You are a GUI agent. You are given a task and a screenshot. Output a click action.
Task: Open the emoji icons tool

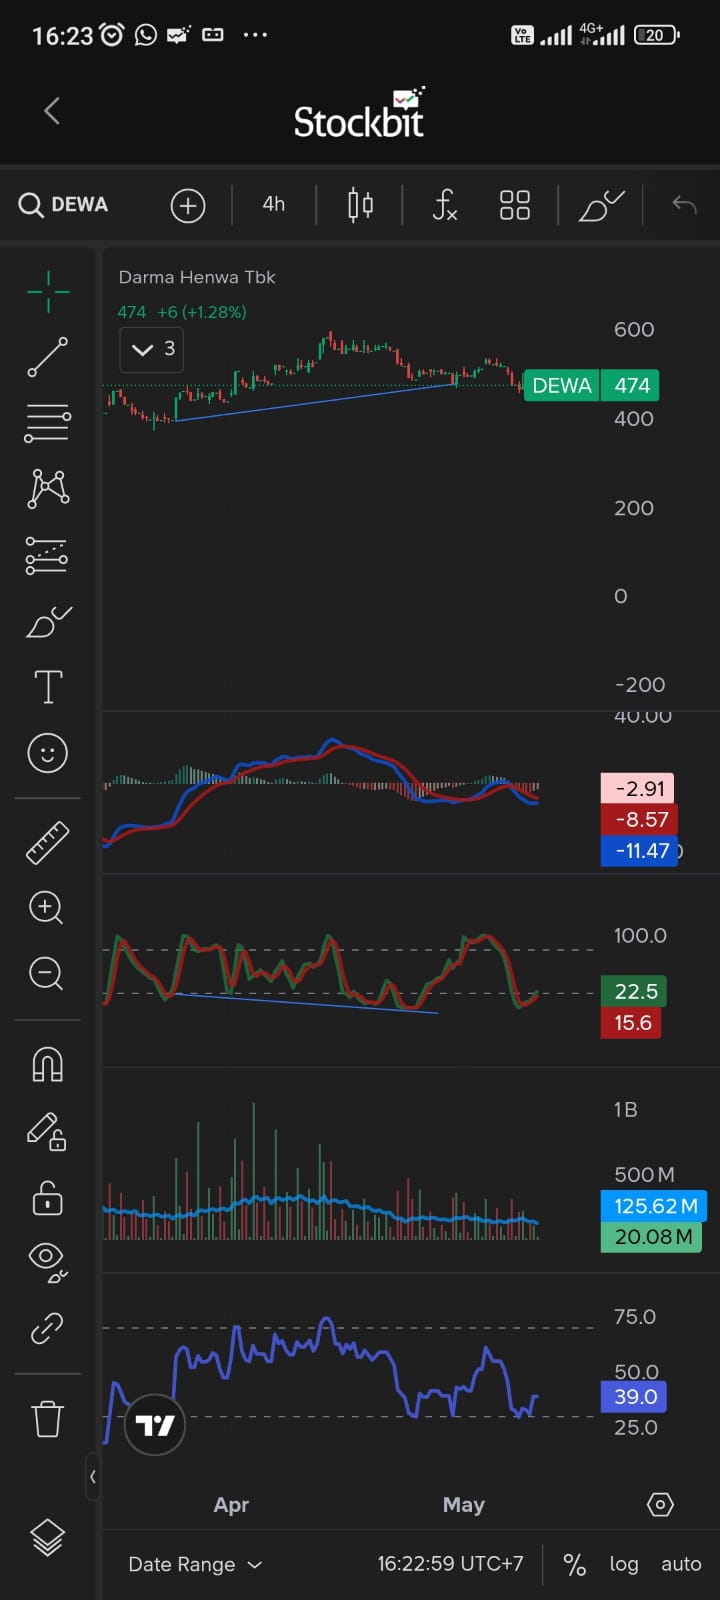click(x=48, y=753)
